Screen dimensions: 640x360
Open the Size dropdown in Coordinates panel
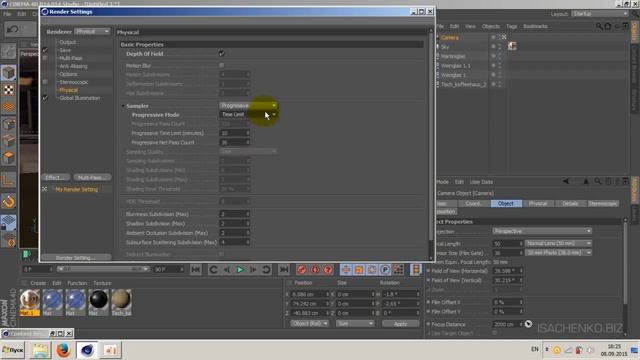coord(355,323)
